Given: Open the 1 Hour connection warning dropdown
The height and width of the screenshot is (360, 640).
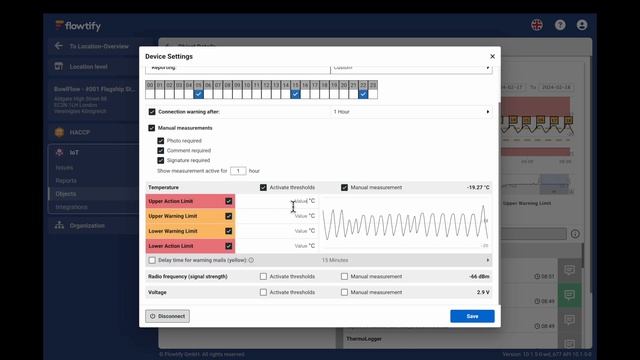Looking at the screenshot, I should tap(411, 111).
